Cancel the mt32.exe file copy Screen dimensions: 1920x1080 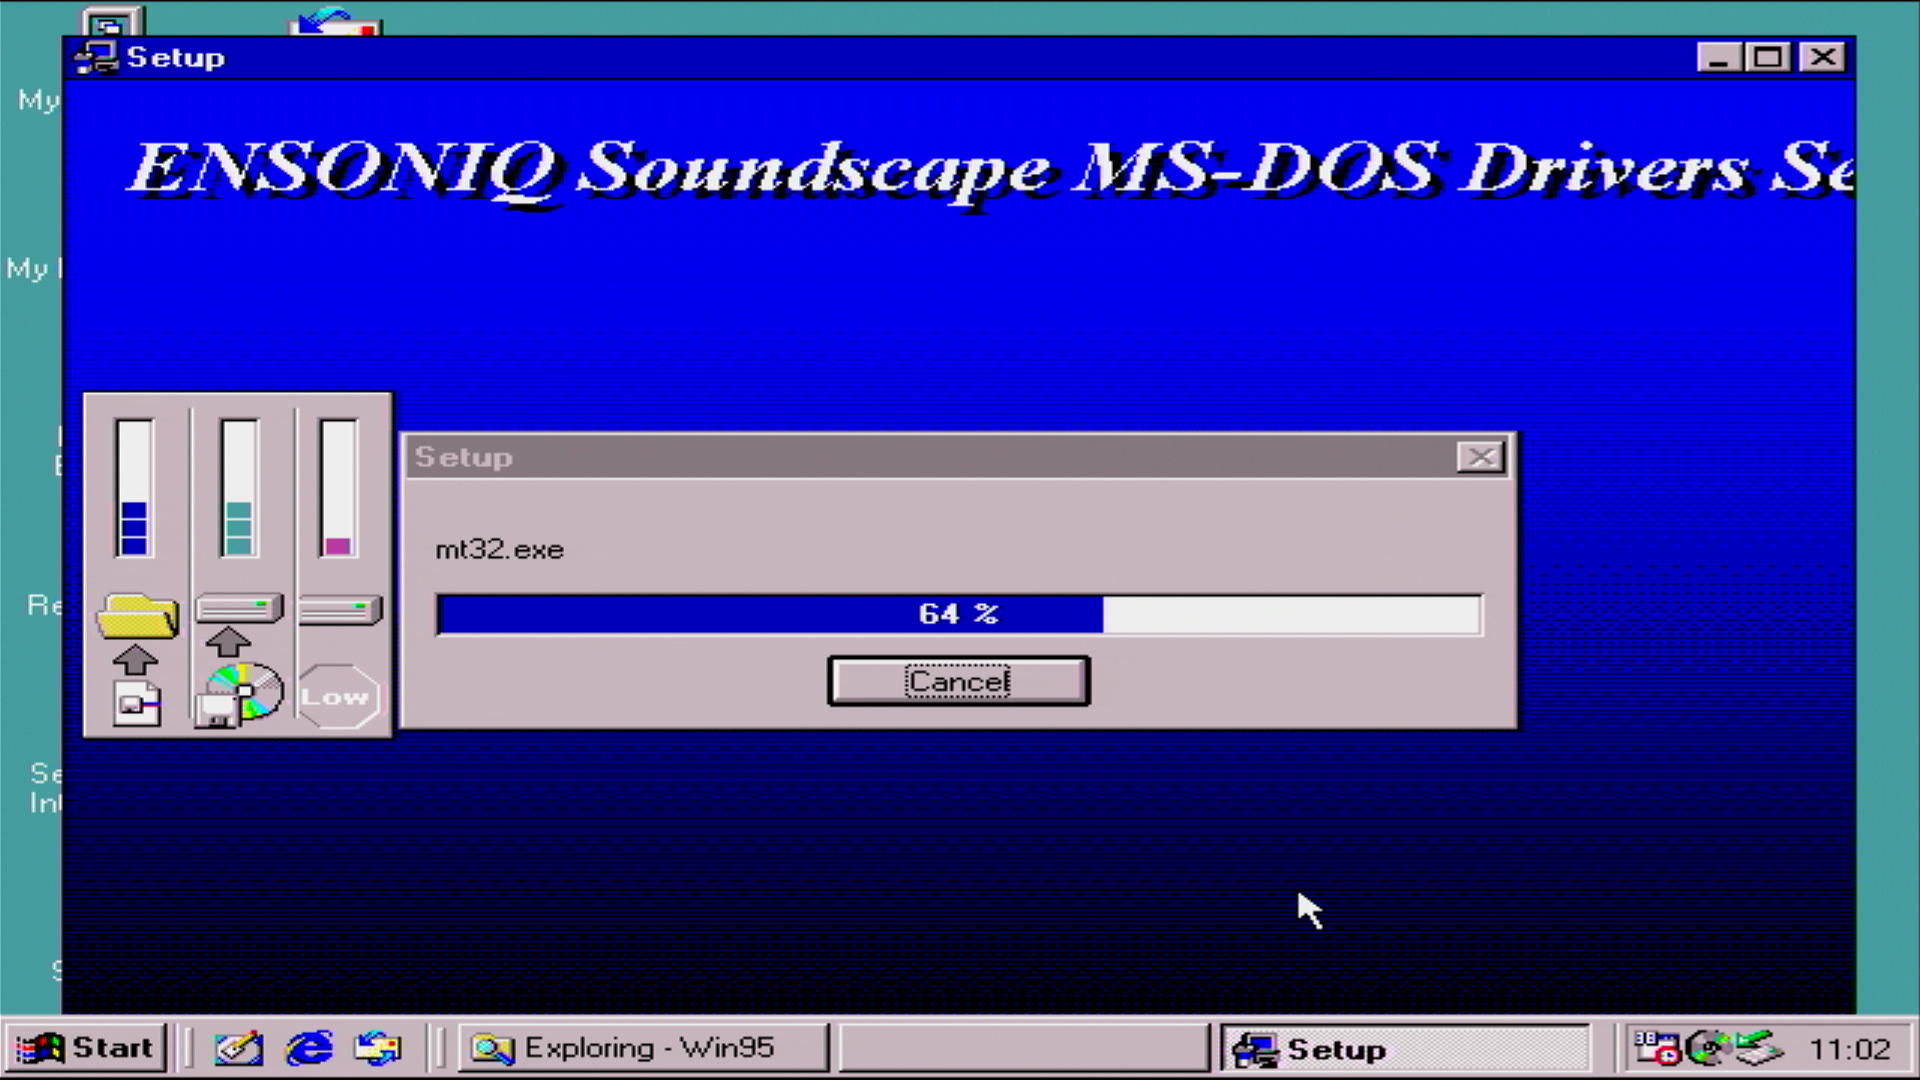958,681
